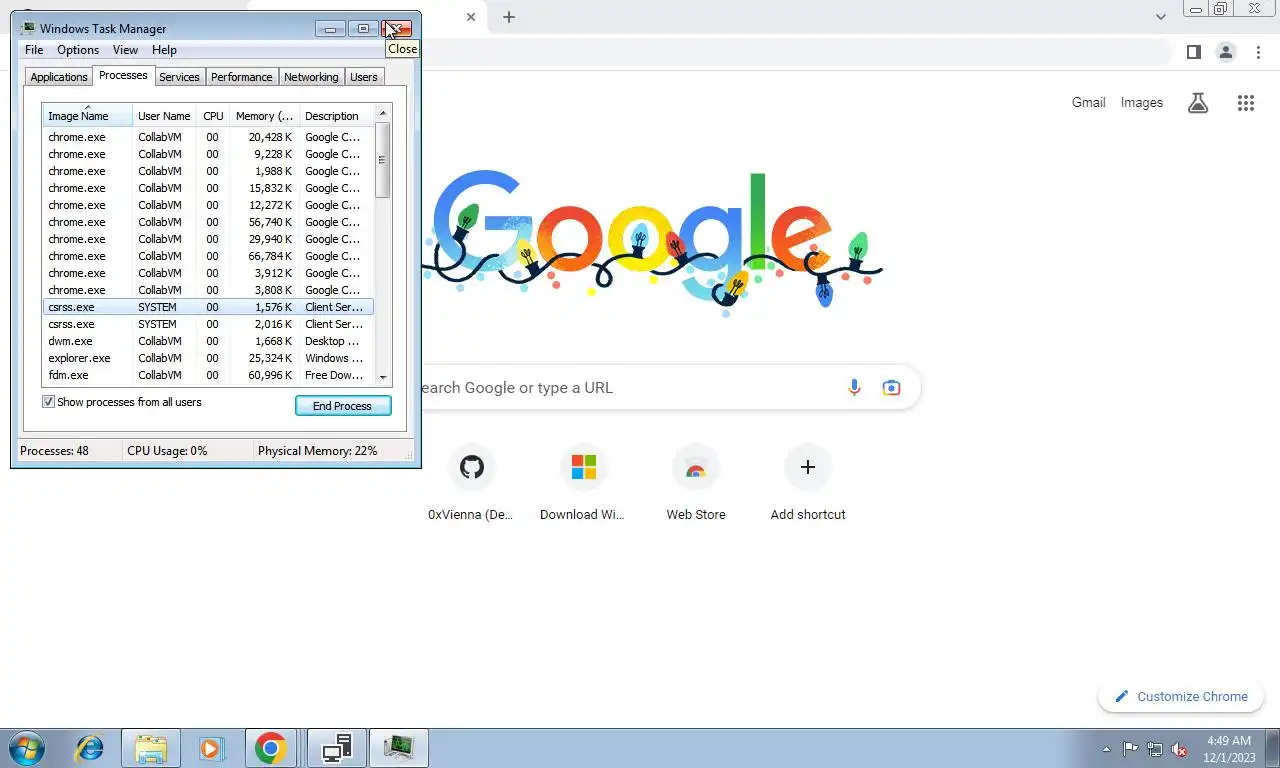The width and height of the screenshot is (1280, 768).
Task: Select chrome.exe row with 20,428 K
Action: [208, 137]
